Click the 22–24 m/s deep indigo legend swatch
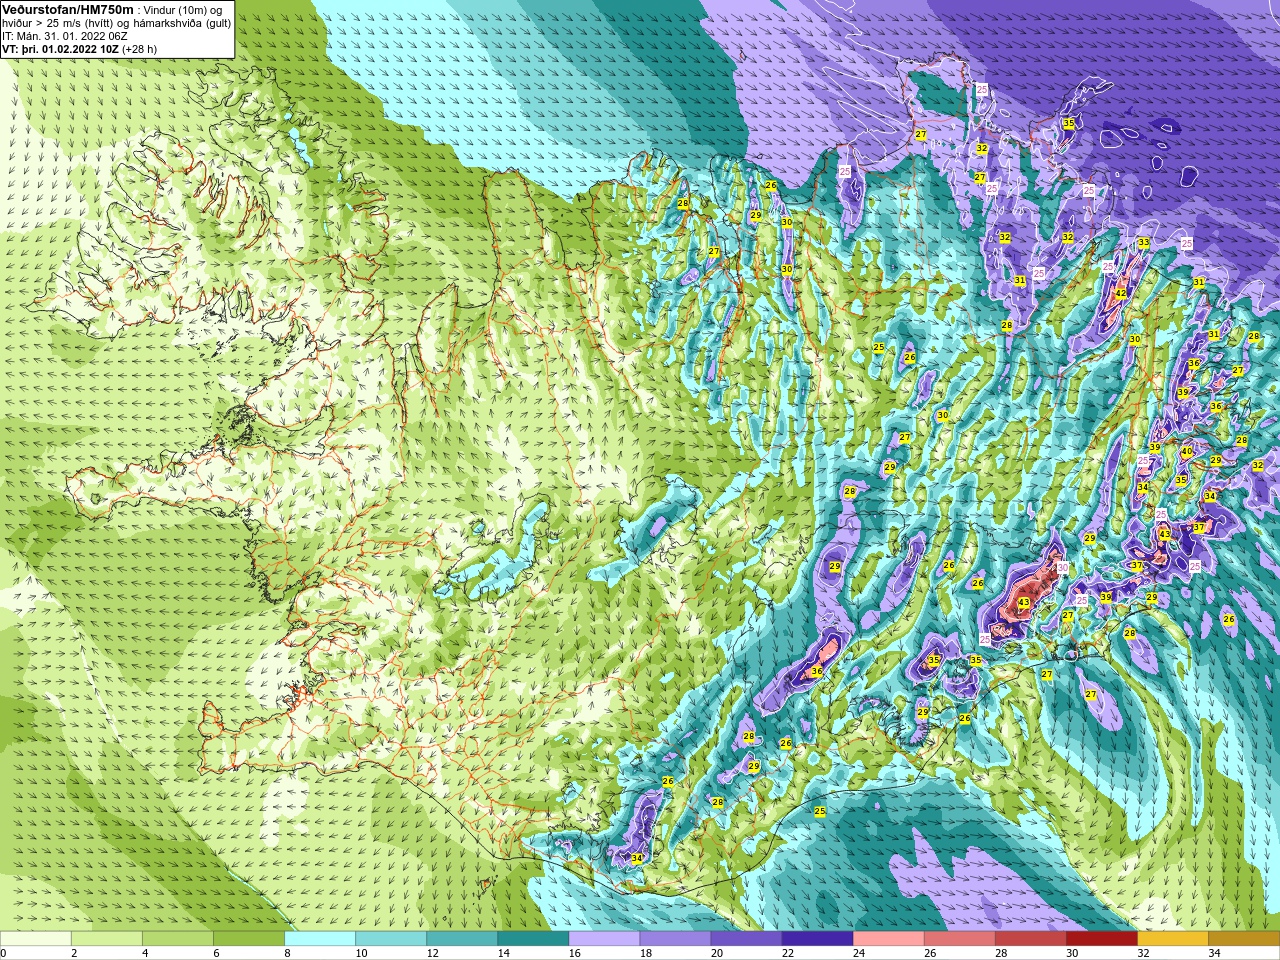This screenshot has width=1280, height=960. [x=817, y=939]
